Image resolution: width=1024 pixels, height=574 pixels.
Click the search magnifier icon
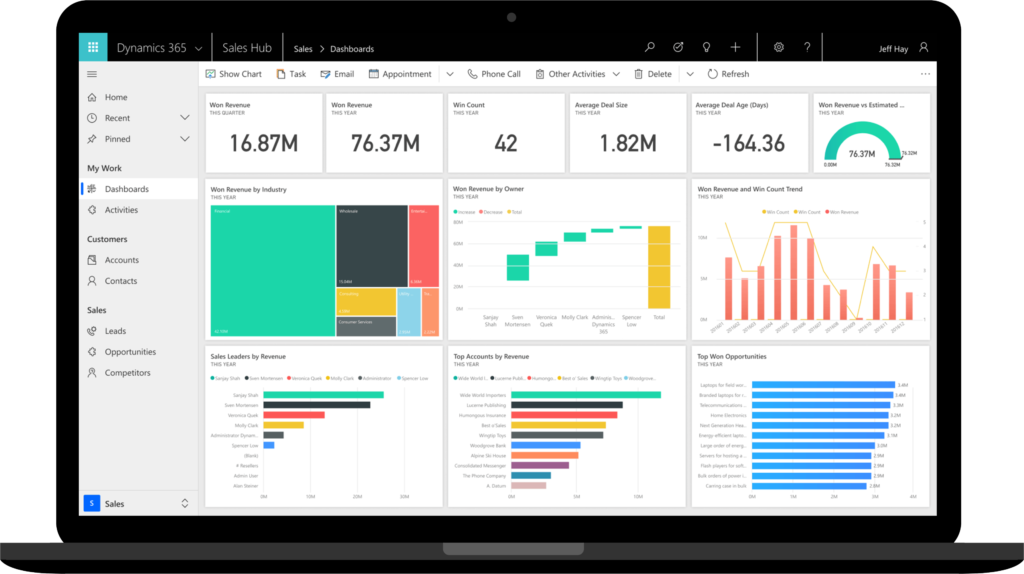click(x=650, y=47)
